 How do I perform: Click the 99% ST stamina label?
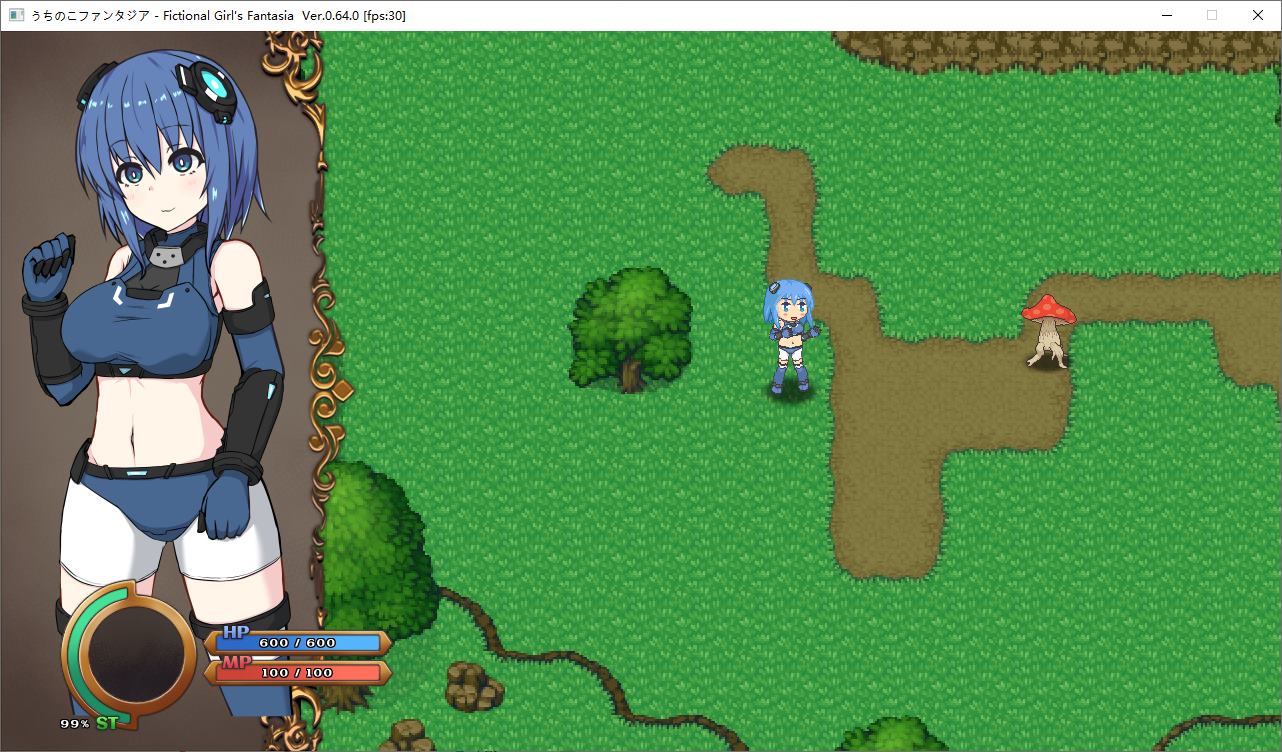89,722
